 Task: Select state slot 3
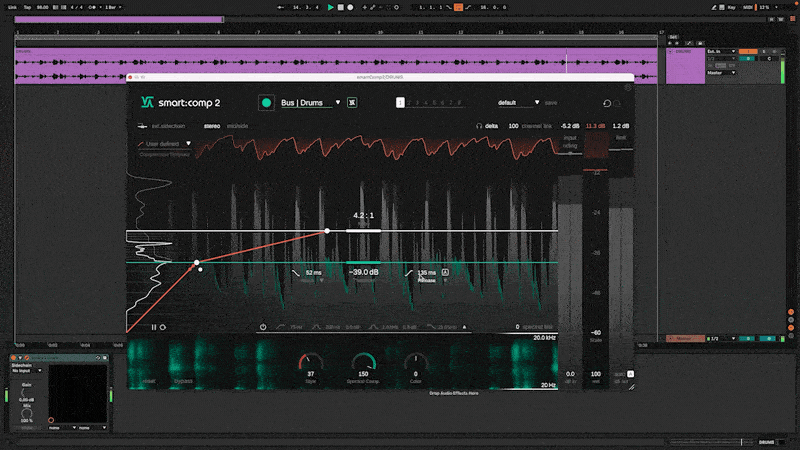(417, 103)
